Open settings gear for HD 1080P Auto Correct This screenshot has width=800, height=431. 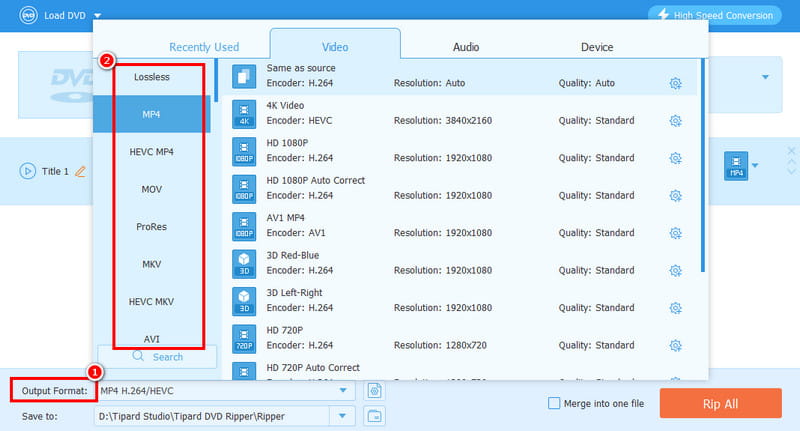[x=676, y=196]
